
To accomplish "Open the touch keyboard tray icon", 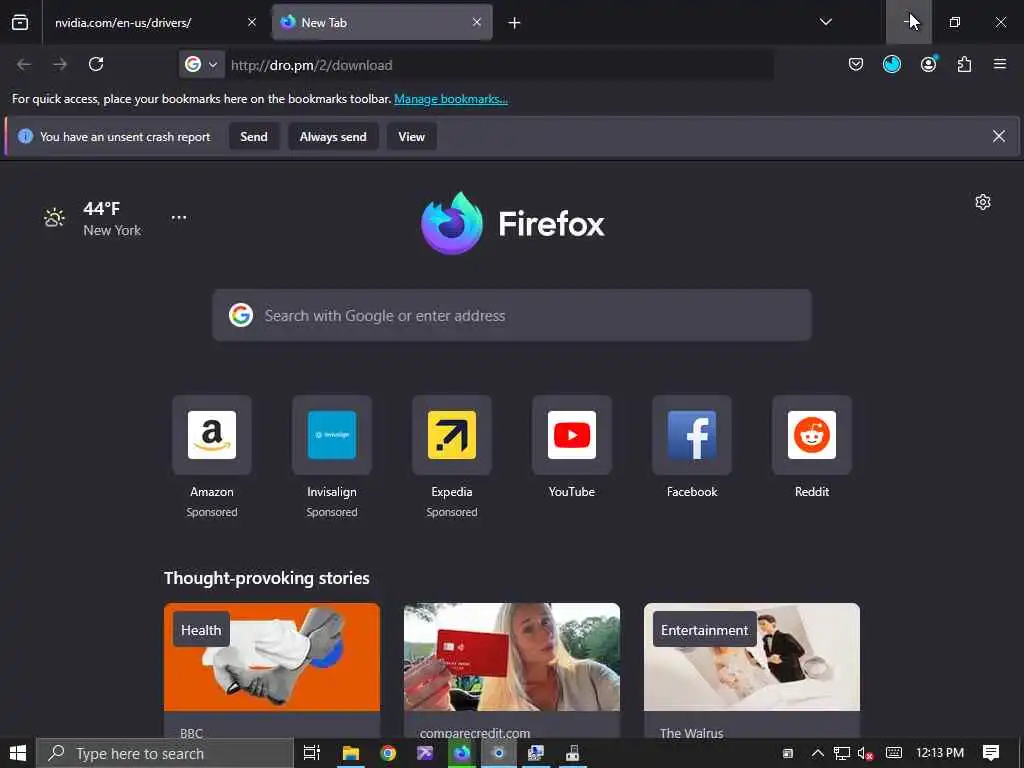I will [894, 753].
